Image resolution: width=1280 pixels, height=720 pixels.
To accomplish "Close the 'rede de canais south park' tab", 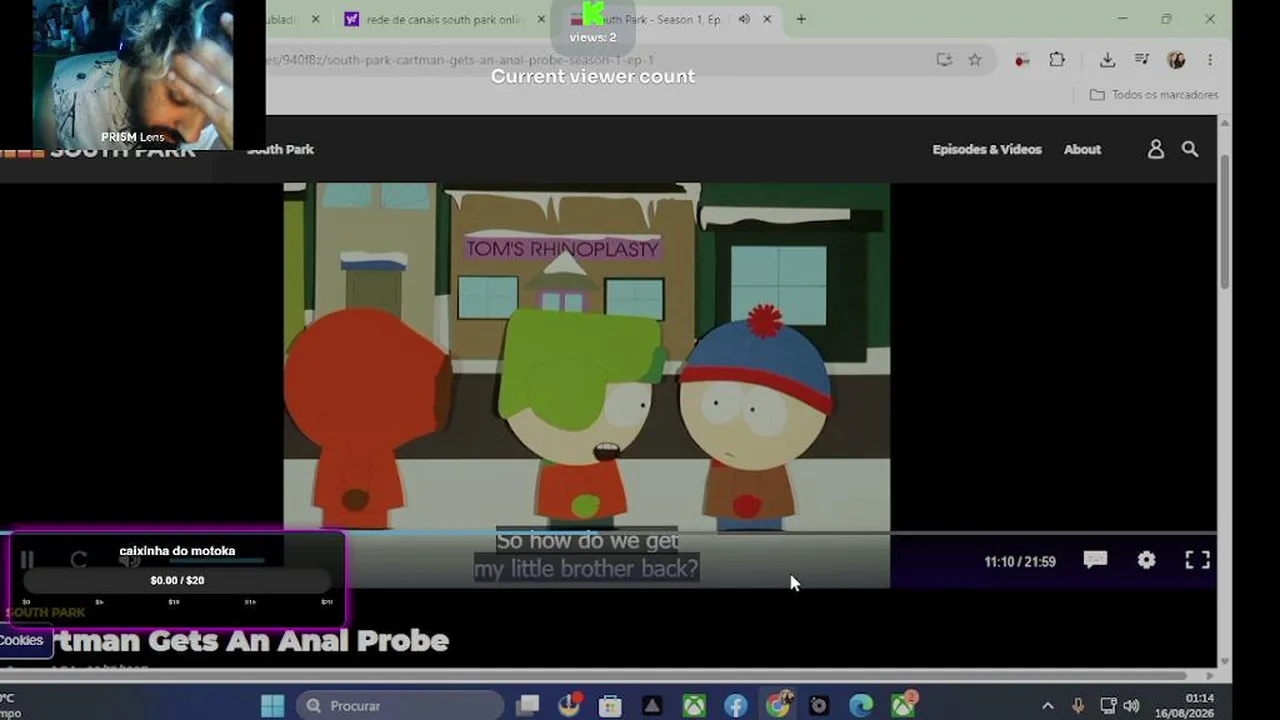I will pyautogui.click(x=541, y=19).
